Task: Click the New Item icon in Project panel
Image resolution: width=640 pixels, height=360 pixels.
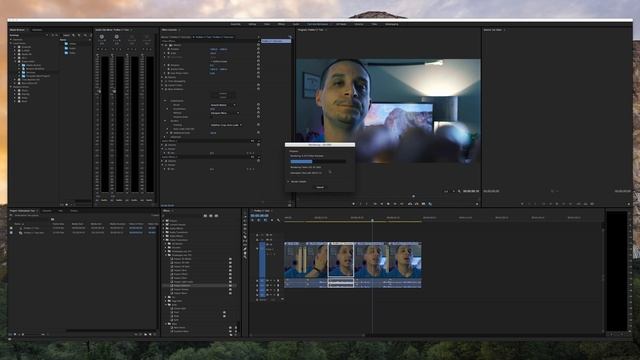Action: click(x=150, y=334)
